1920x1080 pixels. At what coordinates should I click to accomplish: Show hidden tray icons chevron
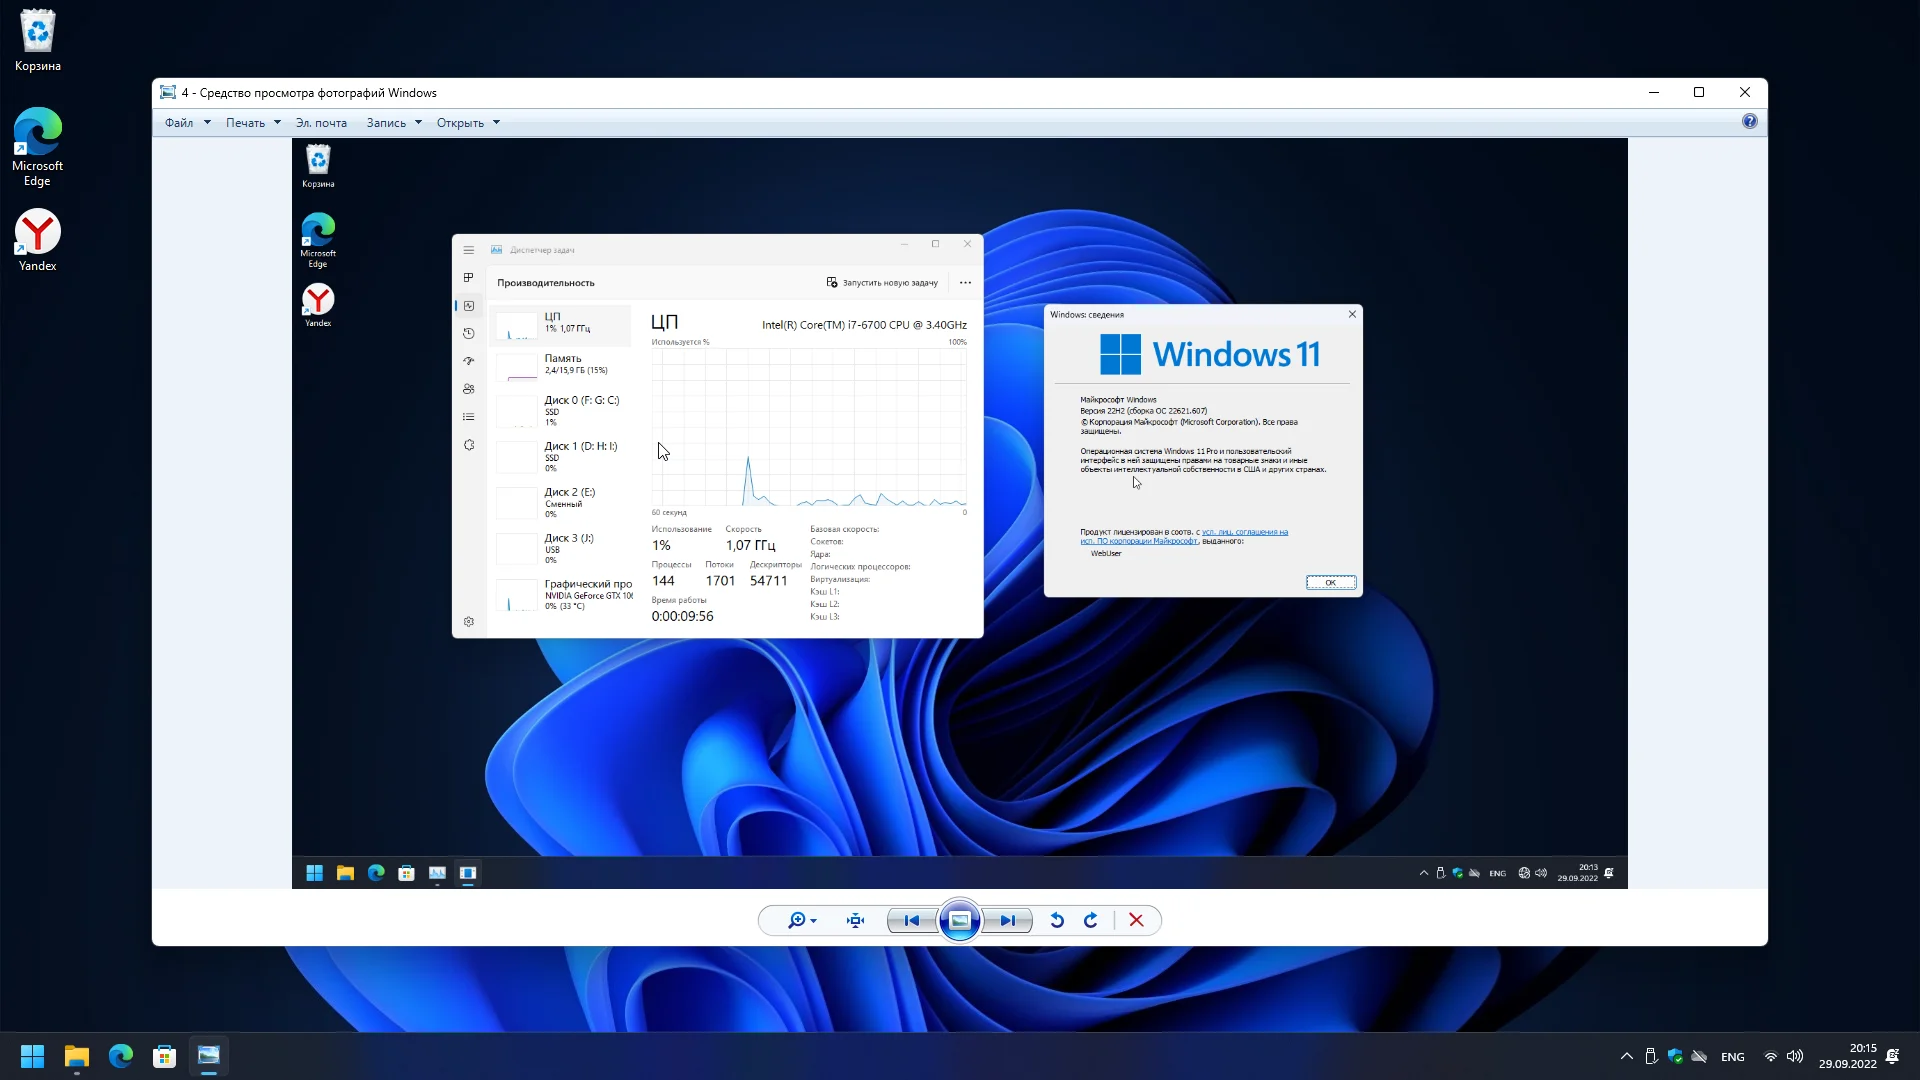point(1627,1057)
